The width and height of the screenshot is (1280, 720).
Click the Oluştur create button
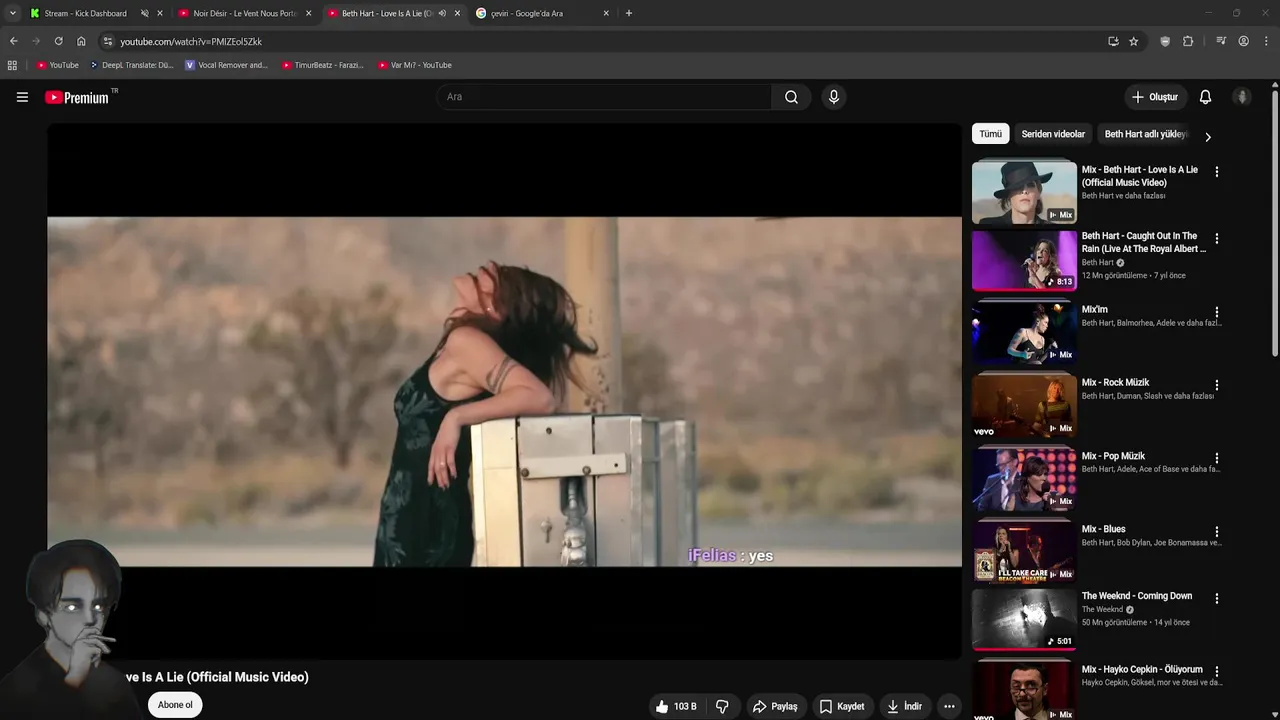1155,97
